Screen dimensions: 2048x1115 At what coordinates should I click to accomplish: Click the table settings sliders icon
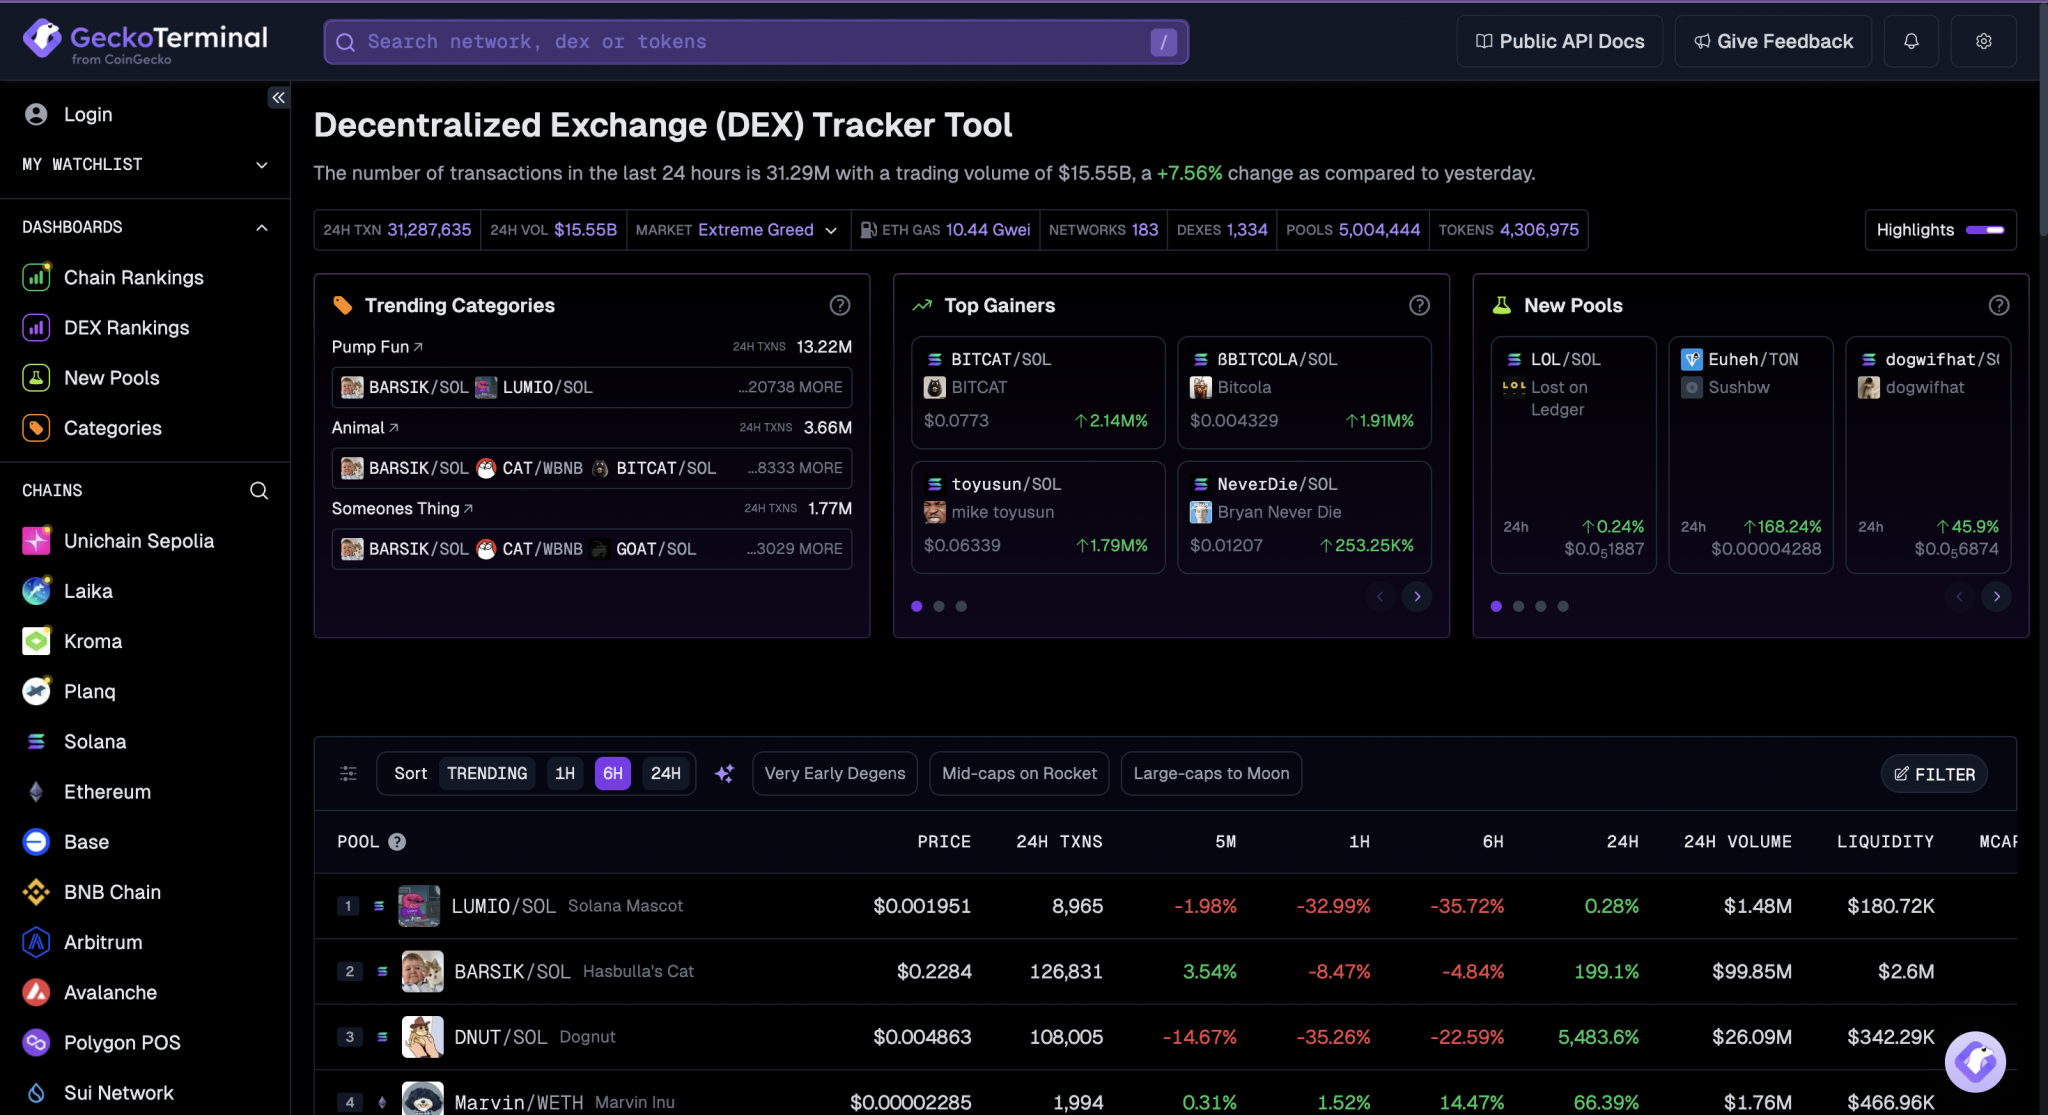point(348,773)
